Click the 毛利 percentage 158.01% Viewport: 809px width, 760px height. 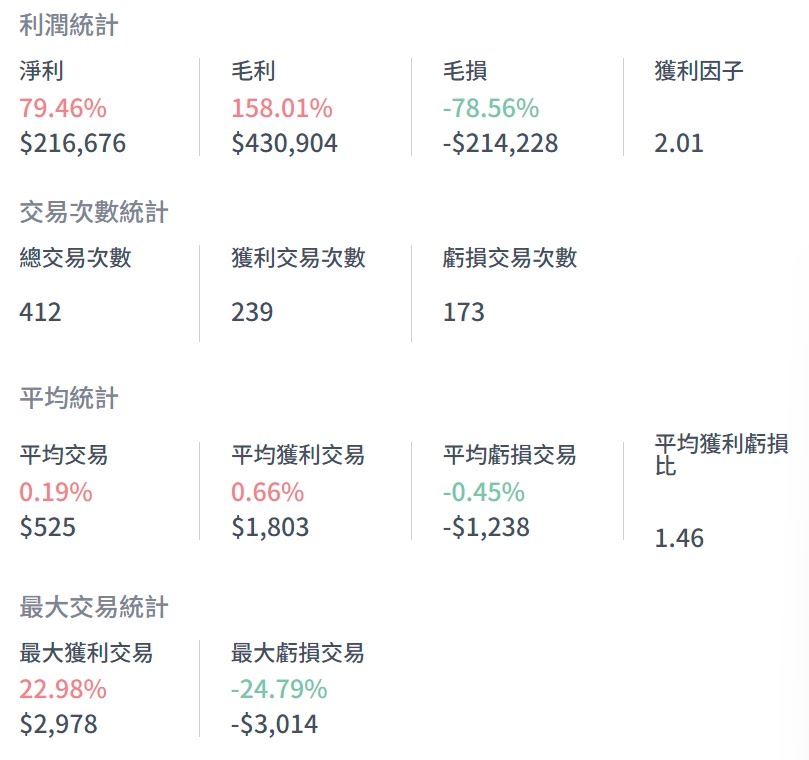(282, 108)
